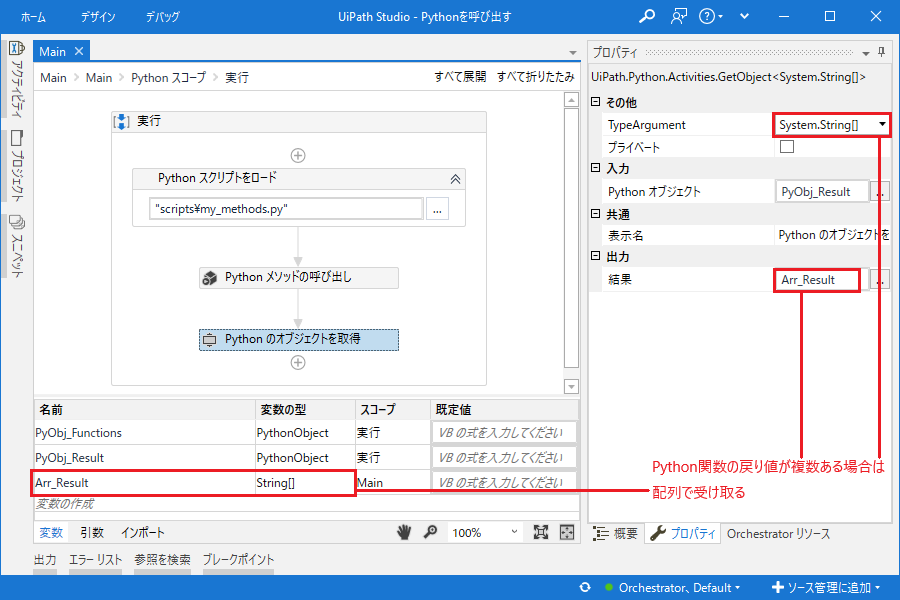The image size is (900, 600).
Task: Select the Python メソッドの呼び出し activity
Action: 298,277
